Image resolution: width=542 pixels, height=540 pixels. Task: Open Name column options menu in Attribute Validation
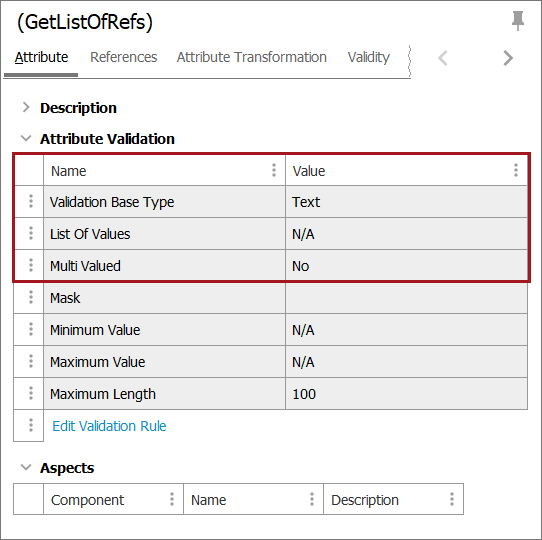click(x=274, y=170)
